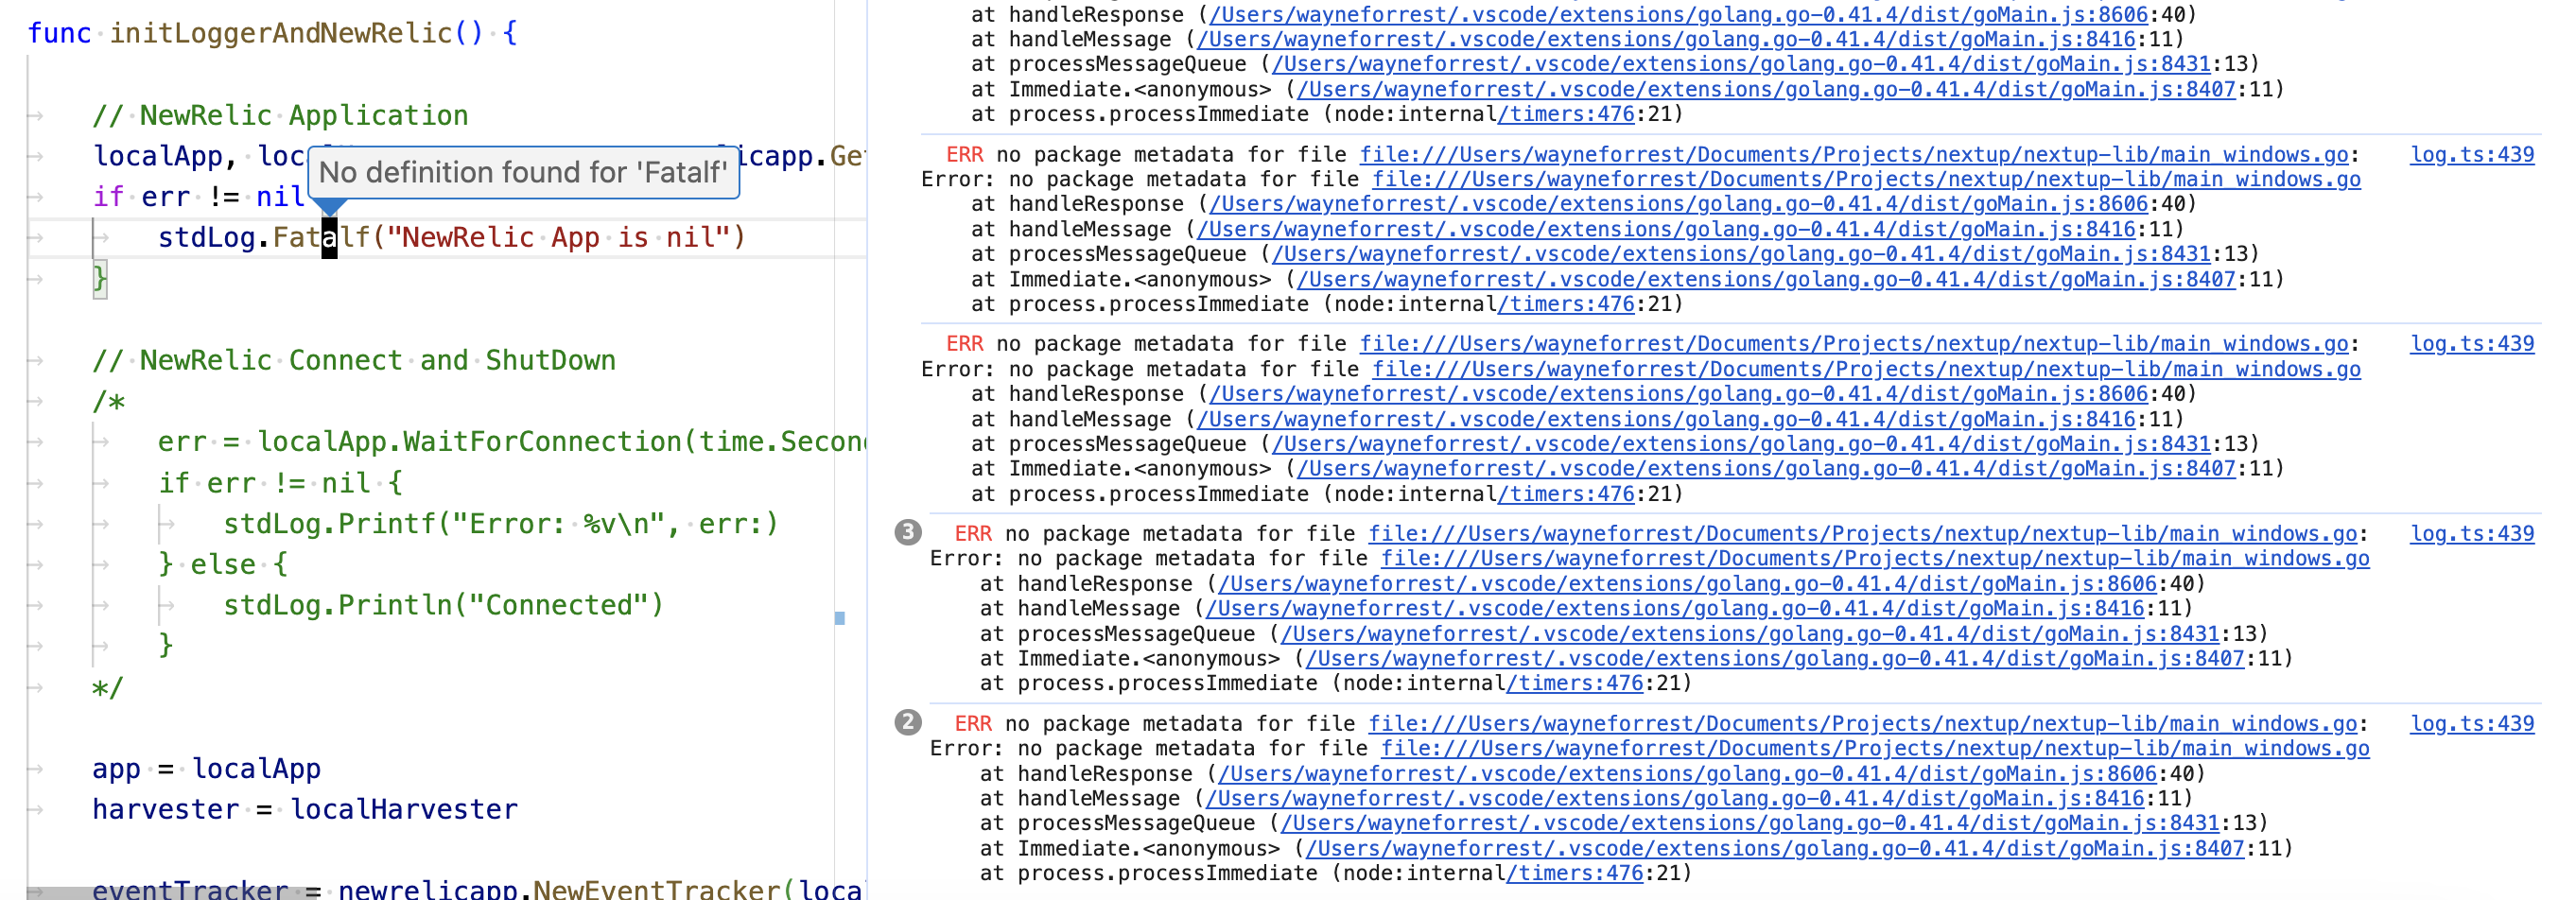This screenshot has height=900, width=2576.
Task: Click the red ERR label beside badge 3
Action: [973, 533]
